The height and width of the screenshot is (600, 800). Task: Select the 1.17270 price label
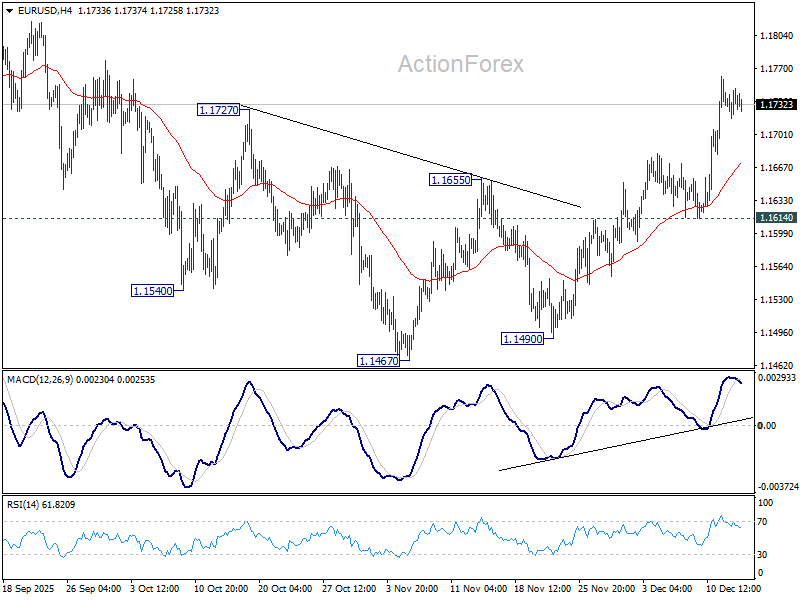coord(219,110)
